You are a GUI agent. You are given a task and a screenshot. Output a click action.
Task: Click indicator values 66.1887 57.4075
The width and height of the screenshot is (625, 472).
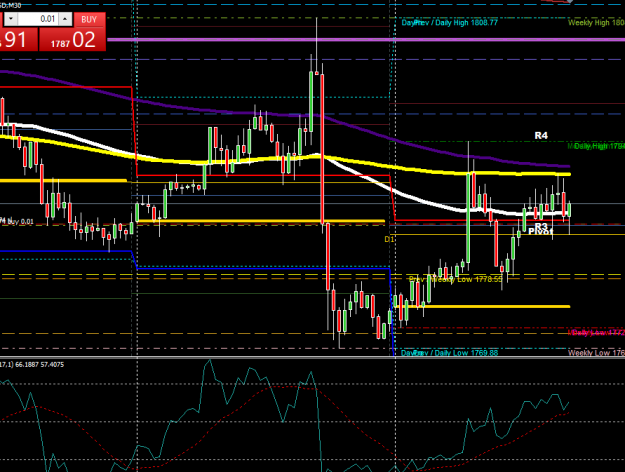(x=39, y=364)
